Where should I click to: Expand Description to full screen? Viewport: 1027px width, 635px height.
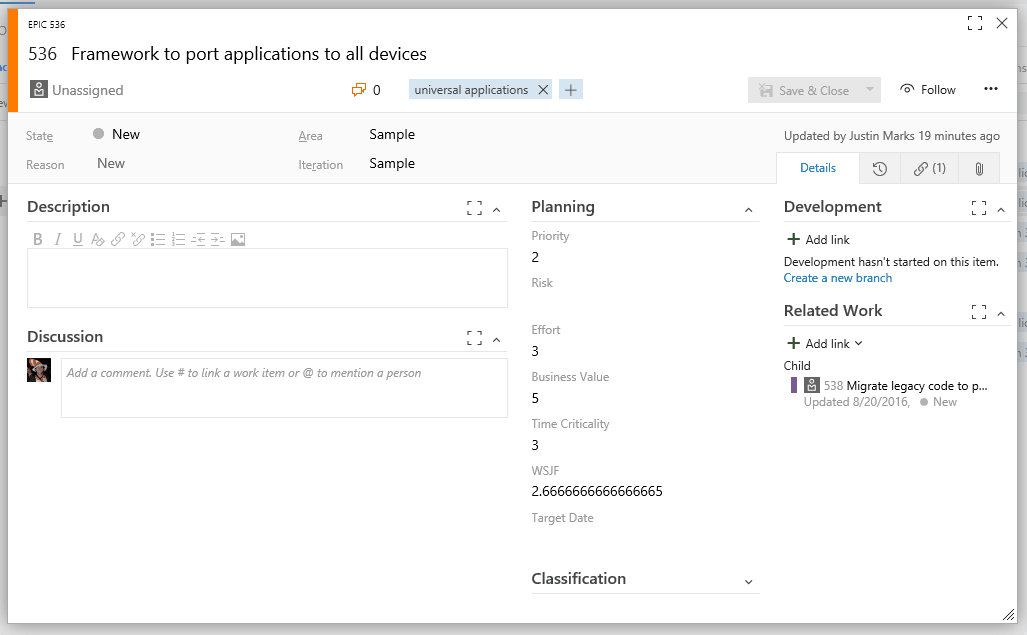(474, 206)
